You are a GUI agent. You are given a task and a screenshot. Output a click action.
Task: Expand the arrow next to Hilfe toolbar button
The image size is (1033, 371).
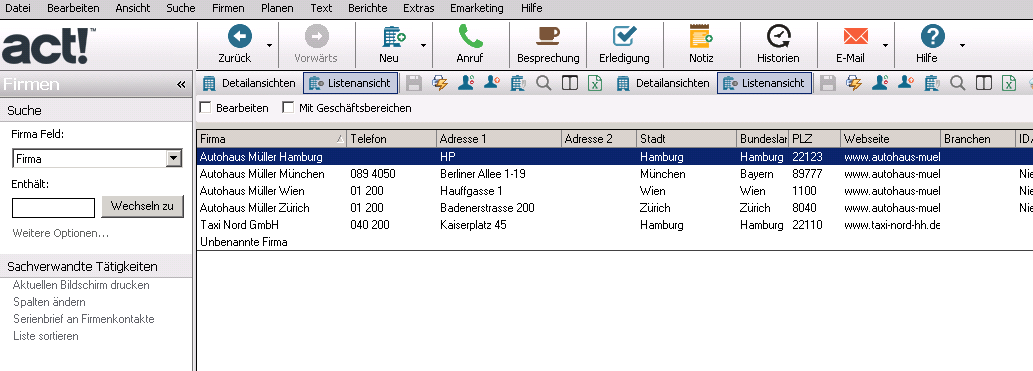tap(963, 45)
